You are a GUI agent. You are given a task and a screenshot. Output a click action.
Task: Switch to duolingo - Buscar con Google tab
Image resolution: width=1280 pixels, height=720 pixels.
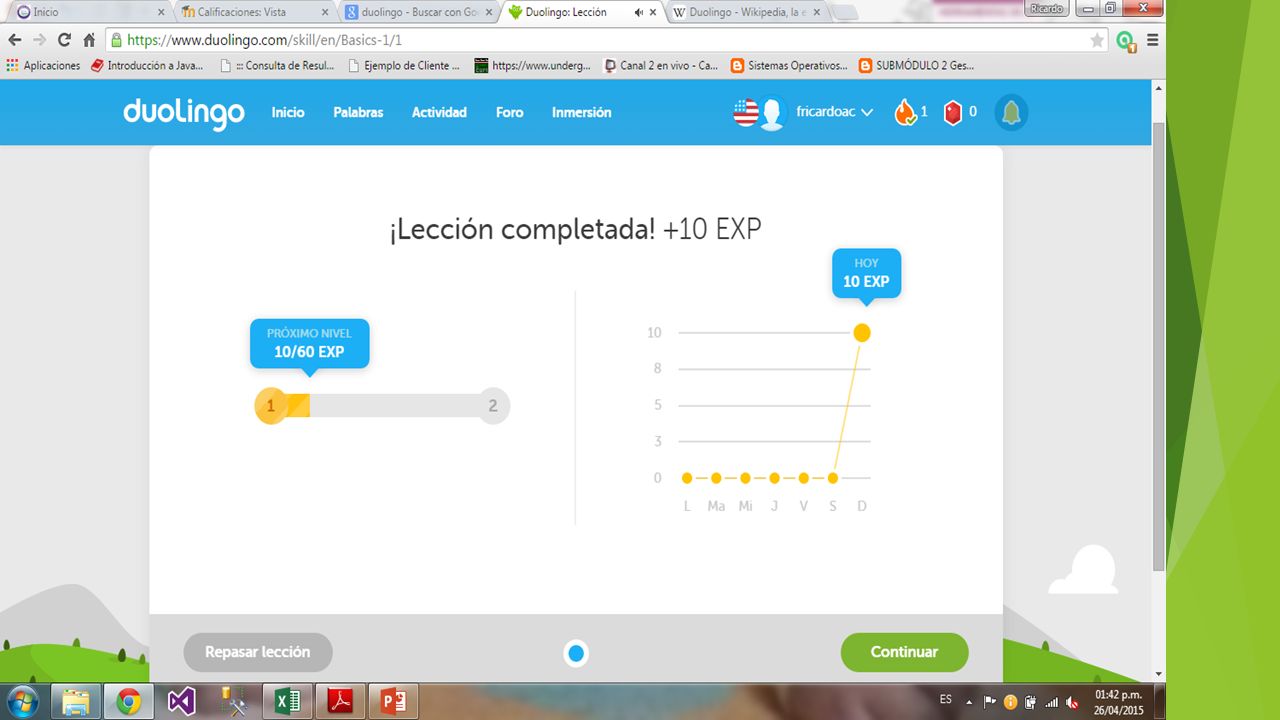click(x=418, y=13)
